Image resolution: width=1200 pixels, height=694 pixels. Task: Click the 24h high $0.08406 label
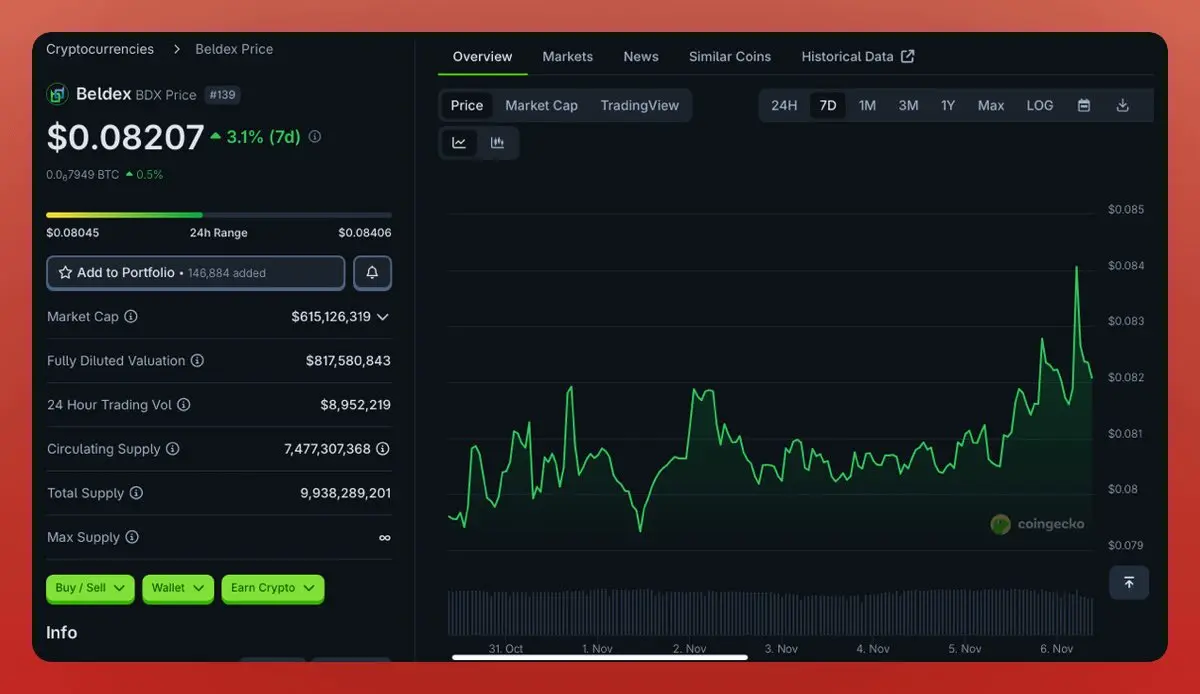coord(365,233)
